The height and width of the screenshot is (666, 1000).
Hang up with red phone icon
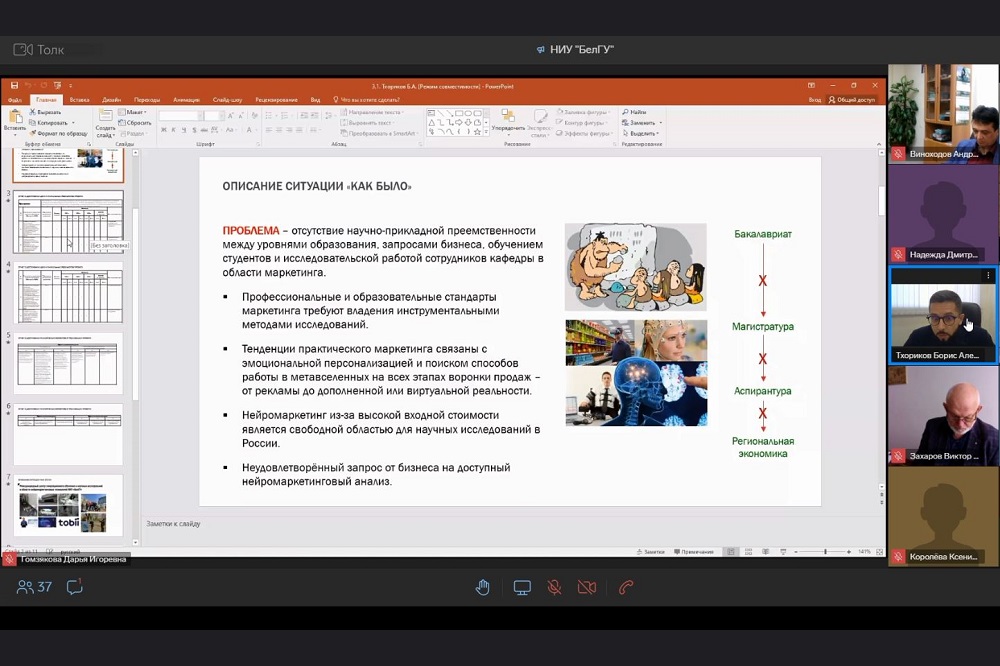pos(626,588)
